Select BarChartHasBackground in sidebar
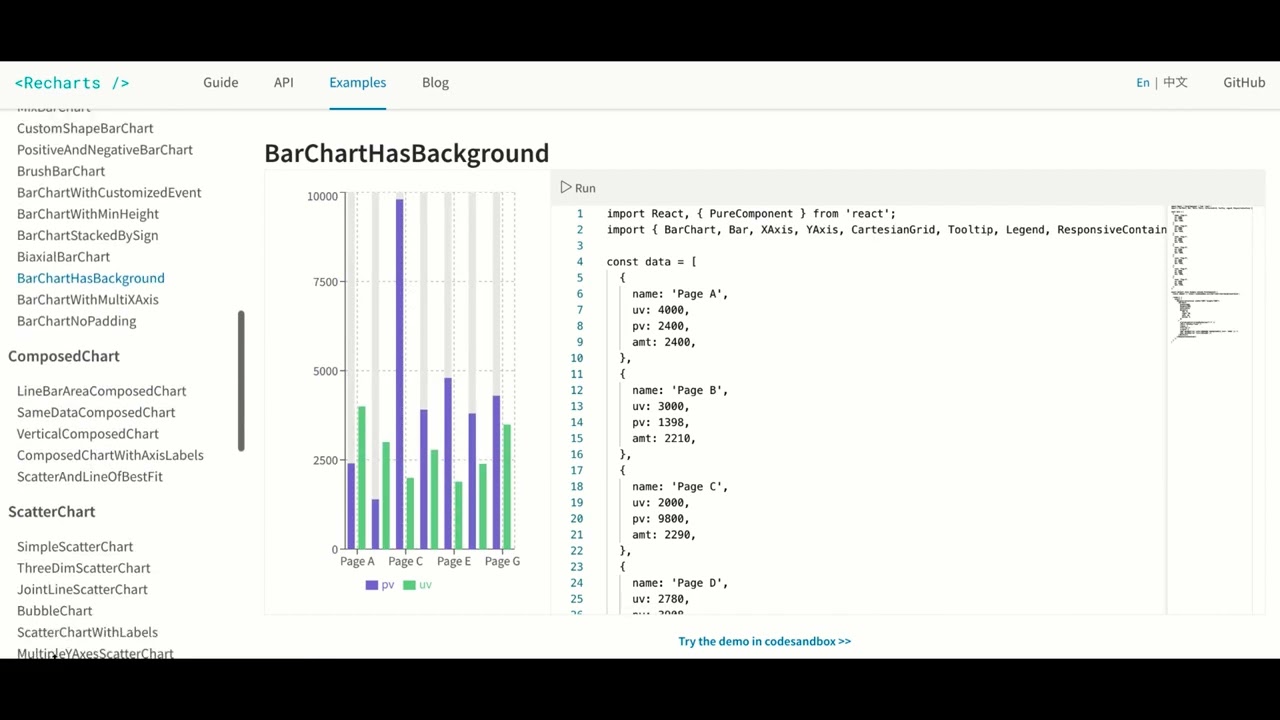The width and height of the screenshot is (1280, 720). pyautogui.click(x=91, y=278)
